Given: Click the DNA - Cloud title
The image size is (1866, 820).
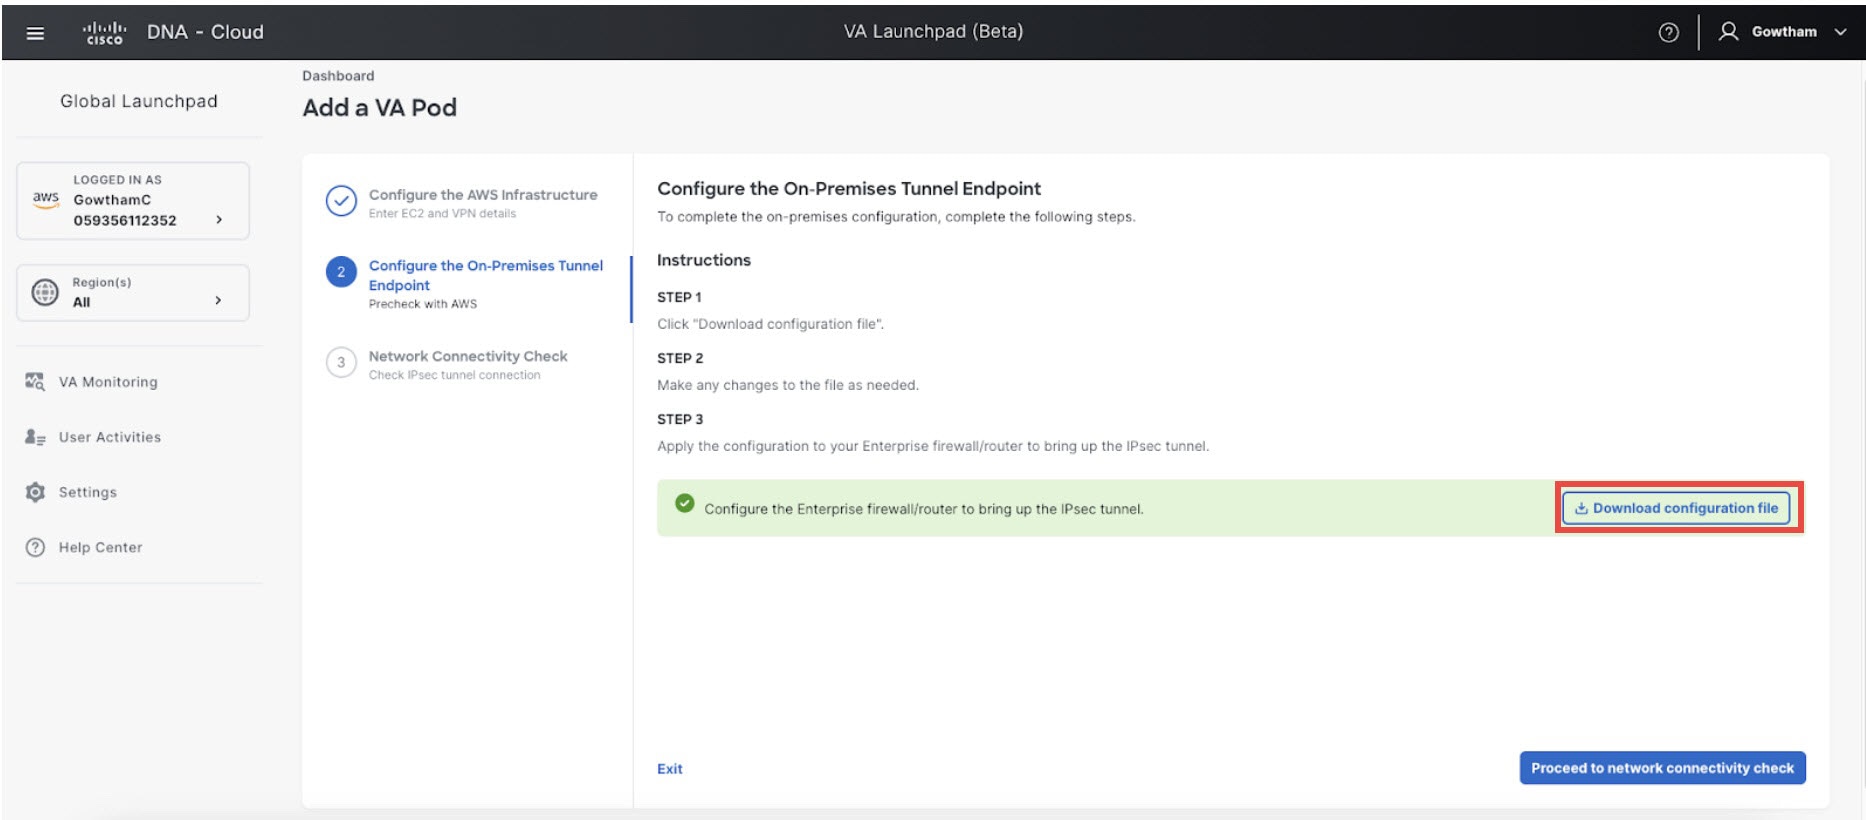Looking at the screenshot, I should pos(205,32).
